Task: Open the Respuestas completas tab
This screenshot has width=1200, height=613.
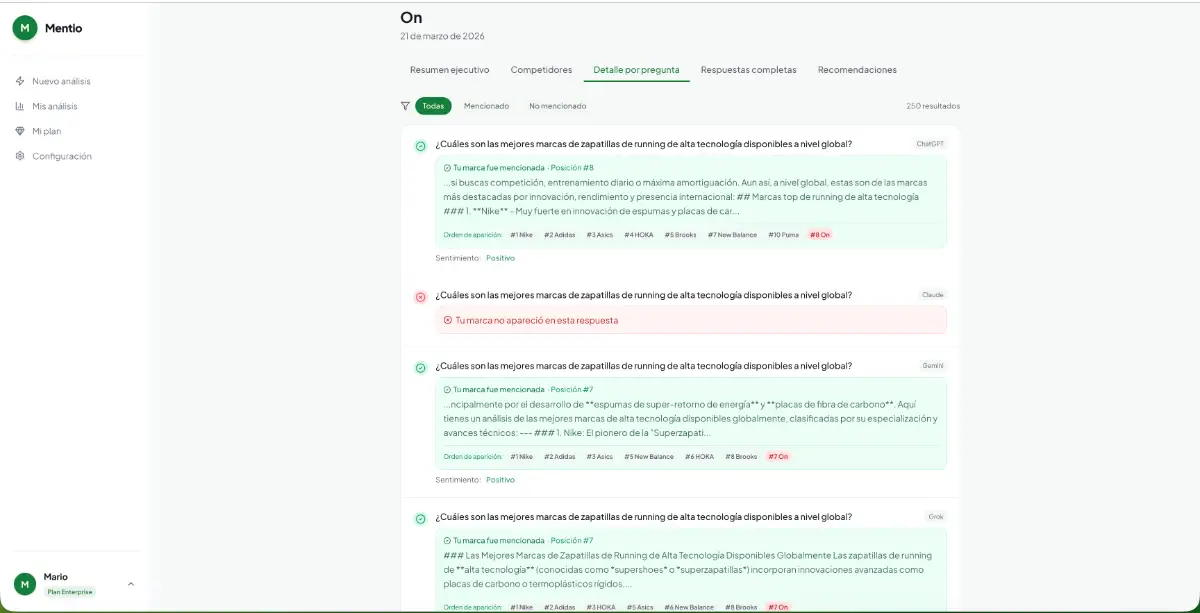Action: pos(749,70)
